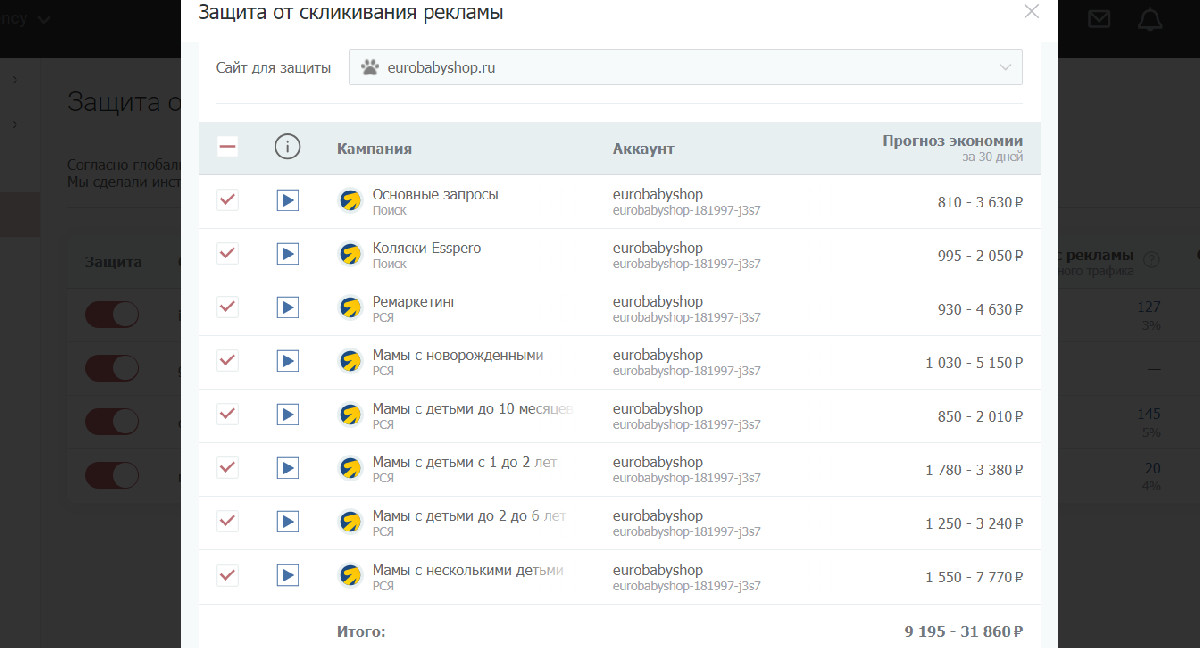
Task: Click the info icon in table header
Action: coord(287,148)
